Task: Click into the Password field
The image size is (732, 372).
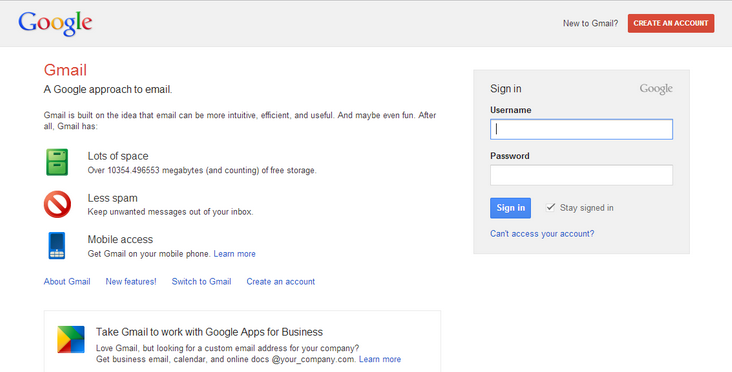Action: pyautogui.click(x=581, y=175)
